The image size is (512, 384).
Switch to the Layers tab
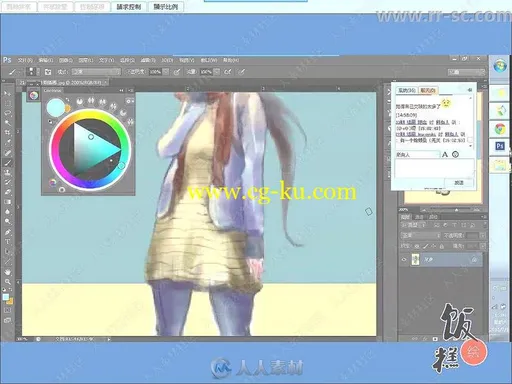coord(405,217)
